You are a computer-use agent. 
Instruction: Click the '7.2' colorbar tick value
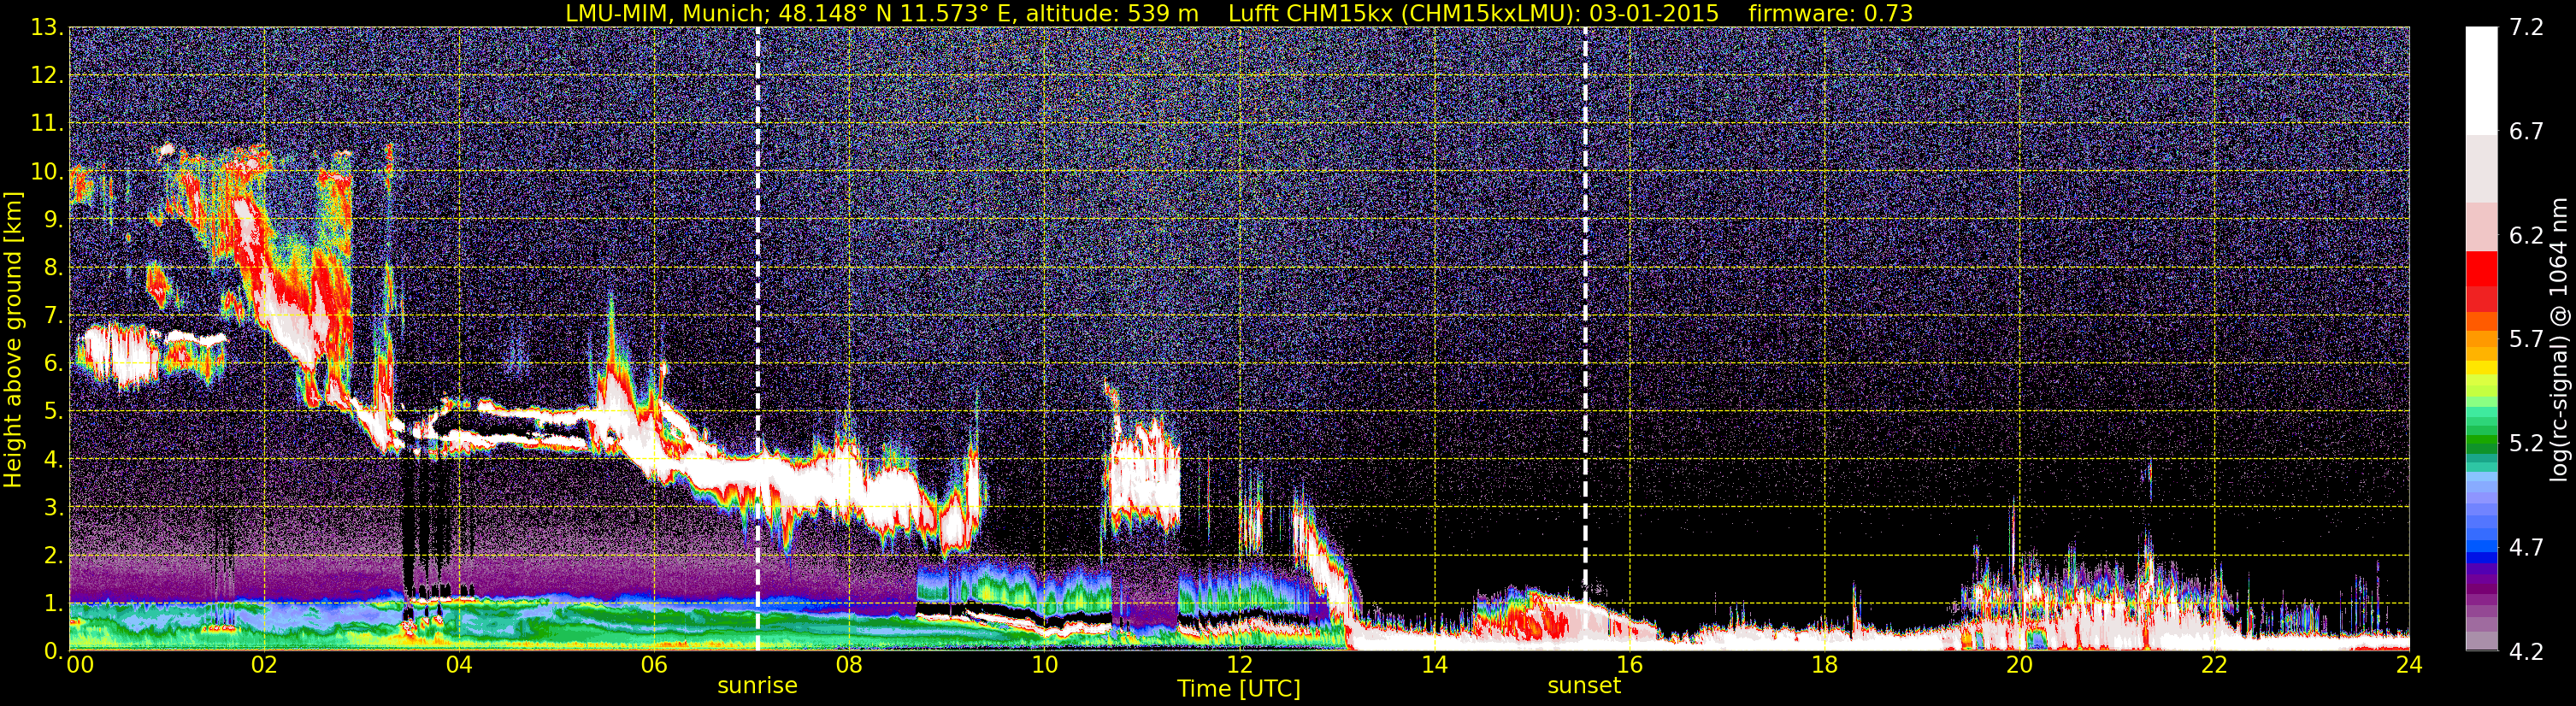click(2526, 28)
